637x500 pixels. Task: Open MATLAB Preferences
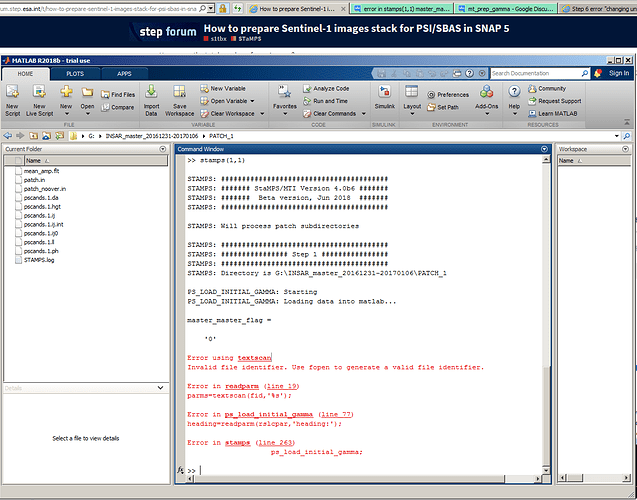[448, 95]
